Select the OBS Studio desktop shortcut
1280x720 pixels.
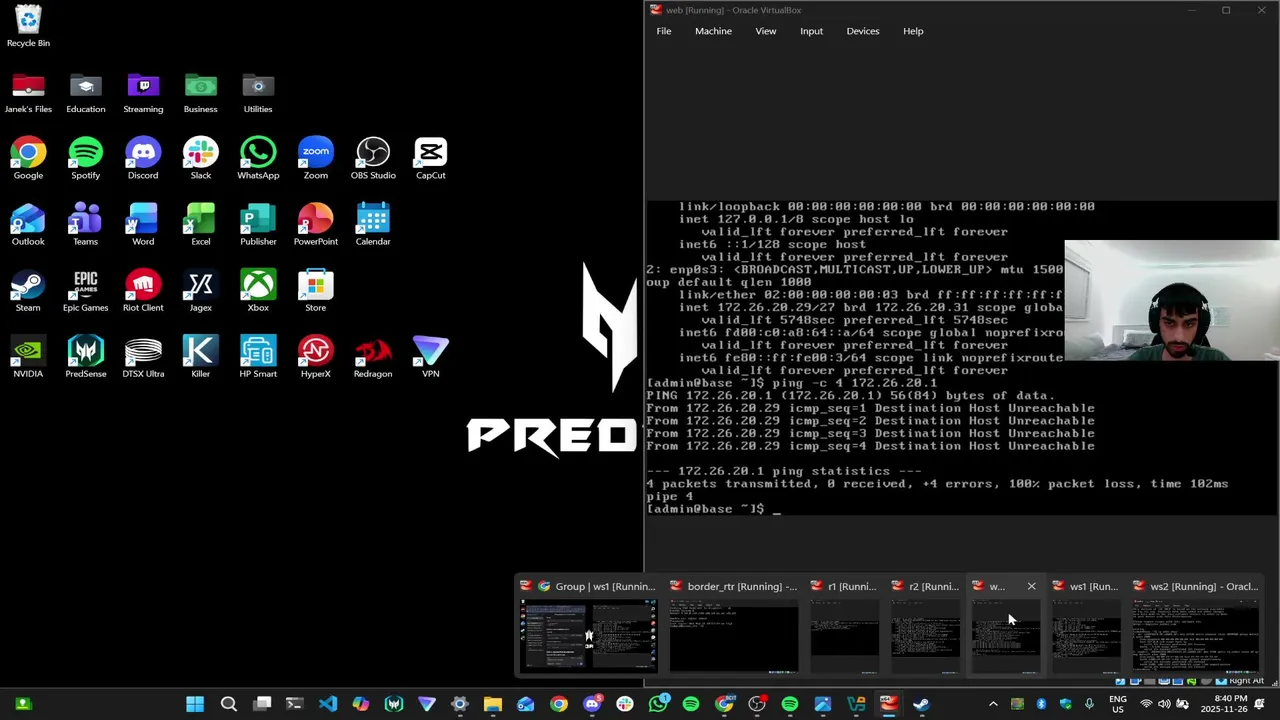pos(373,159)
